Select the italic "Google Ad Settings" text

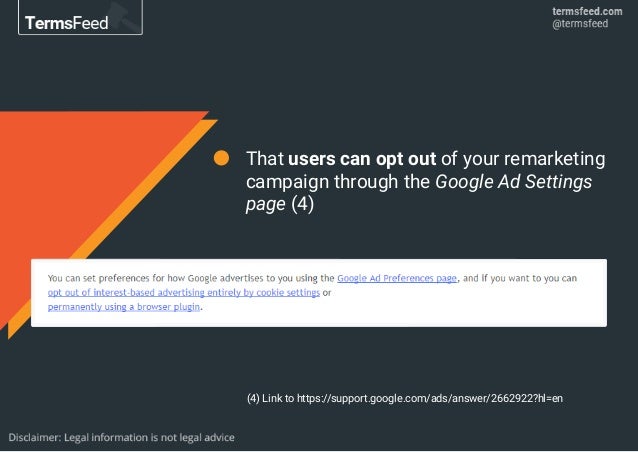(x=513, y=183)
